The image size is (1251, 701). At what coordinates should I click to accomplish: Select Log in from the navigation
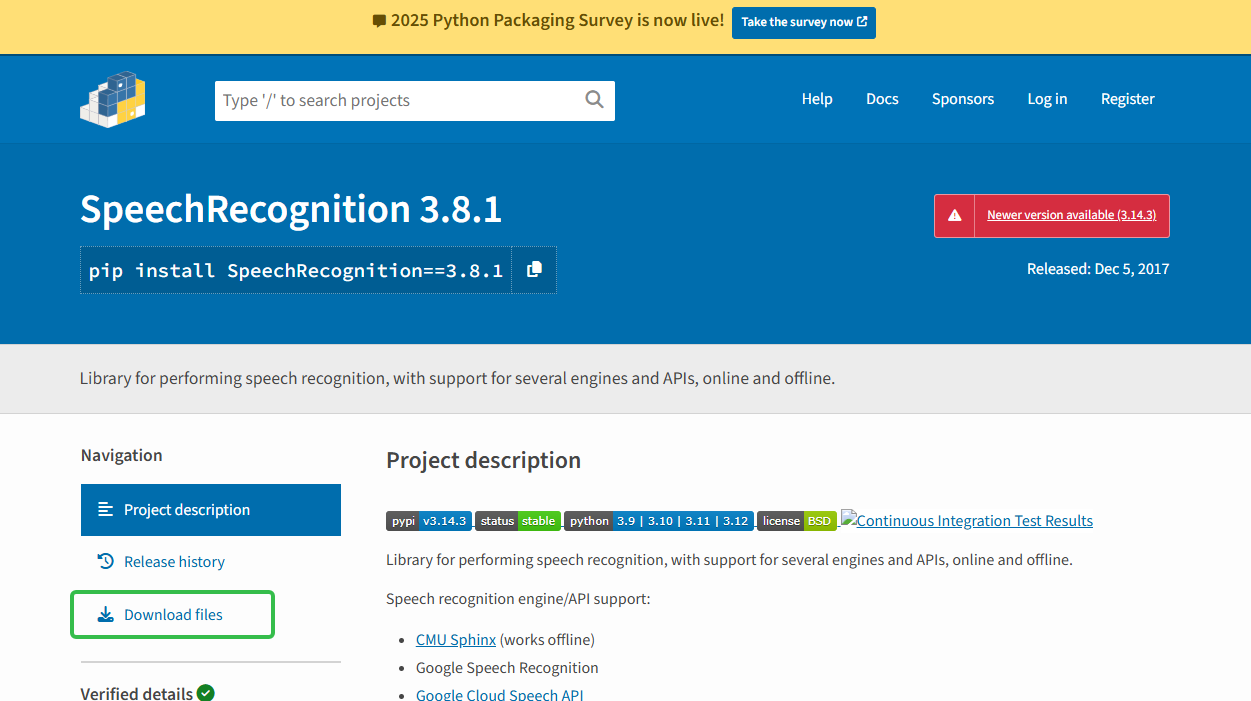[x=1047, y=98]
